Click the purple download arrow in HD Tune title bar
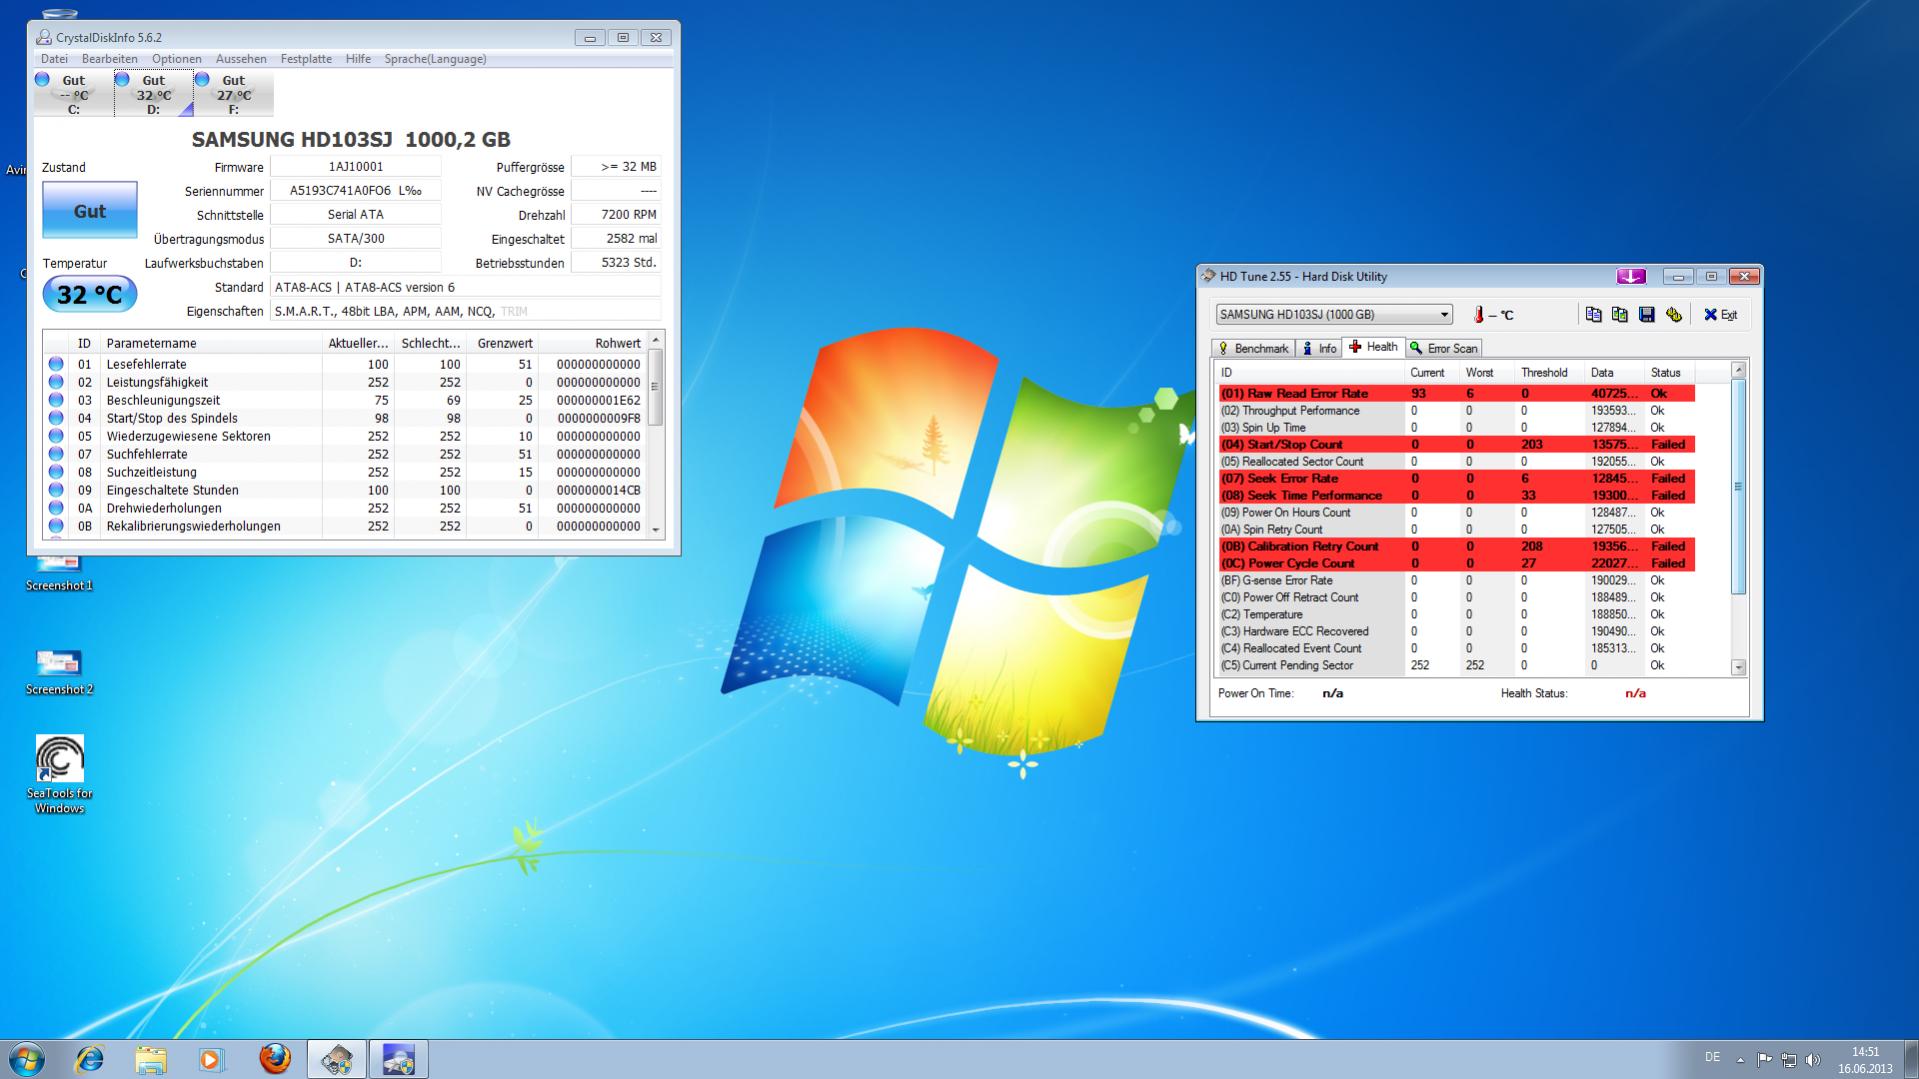The width and height of the screenshot is (1919, 1079). tap(1631, 276)
